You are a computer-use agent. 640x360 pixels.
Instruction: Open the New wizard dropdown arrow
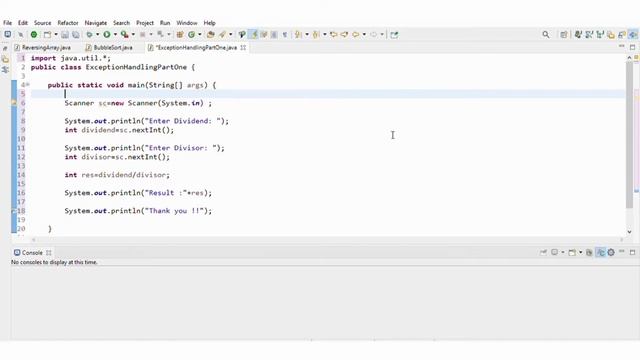(56, 35)
